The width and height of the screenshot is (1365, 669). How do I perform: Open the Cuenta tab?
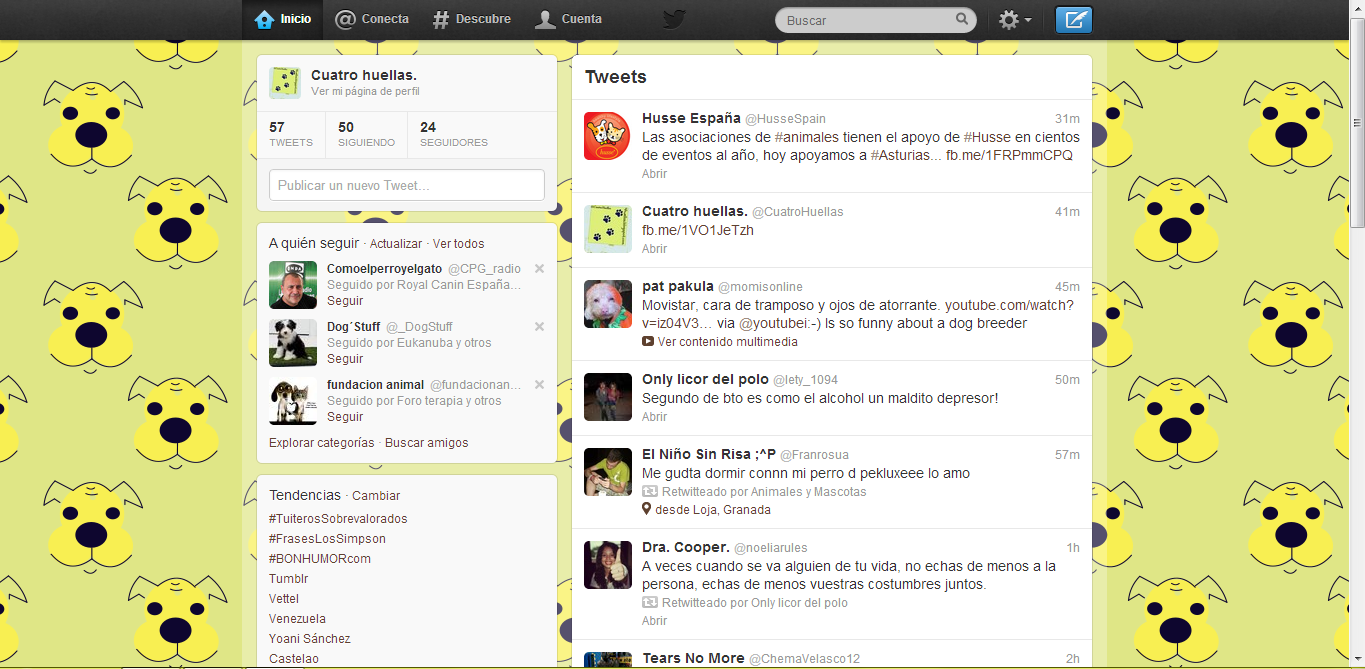pos(568,19)
